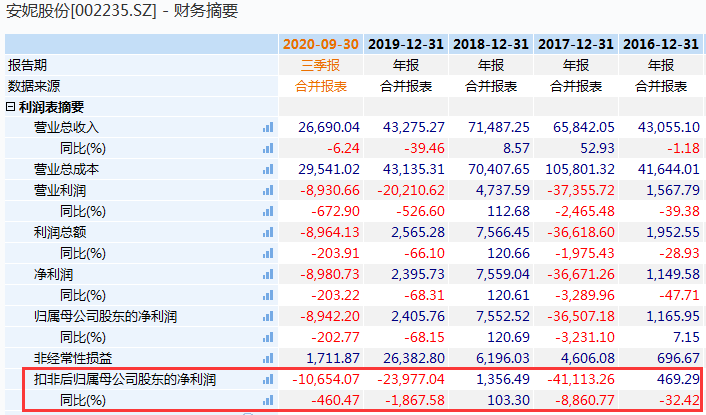The height and width of the screenshot is (415, 706).
Task: Open chart icon for 扣非后归属母公司股东的净利润 row
Action: pos(268,379)
